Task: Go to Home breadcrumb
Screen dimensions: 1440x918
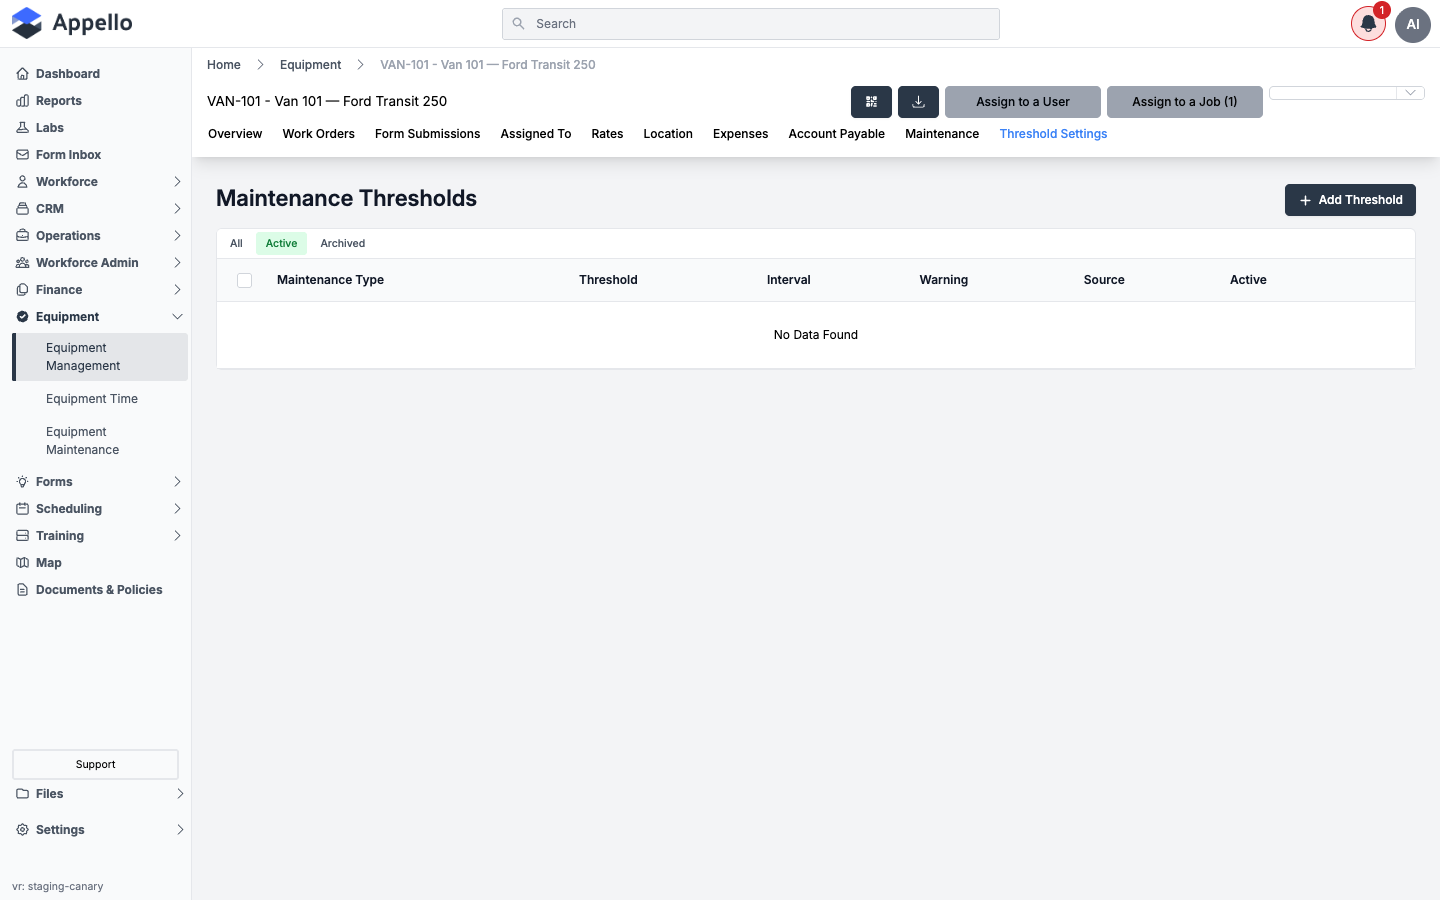Action: [x=224, y=65]
